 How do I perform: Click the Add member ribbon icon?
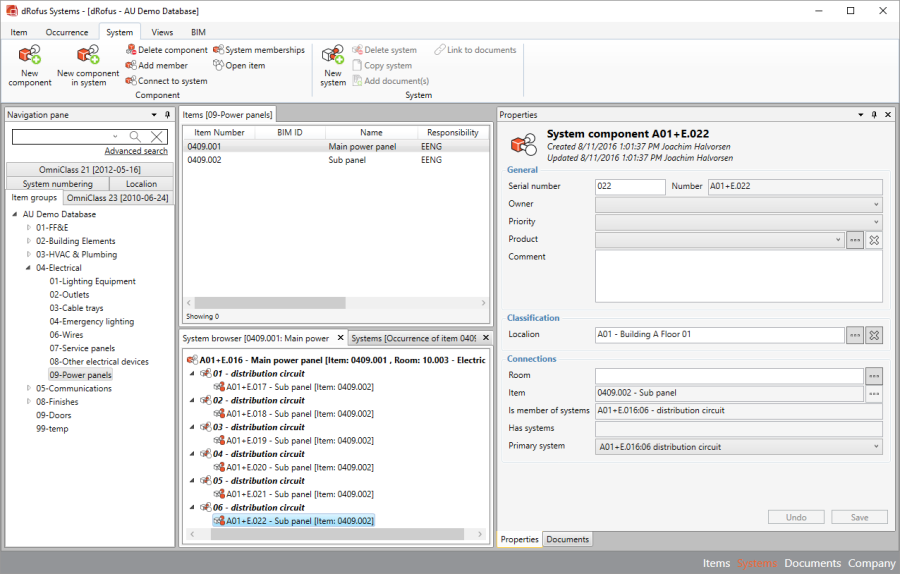click(x=131, y=66)
